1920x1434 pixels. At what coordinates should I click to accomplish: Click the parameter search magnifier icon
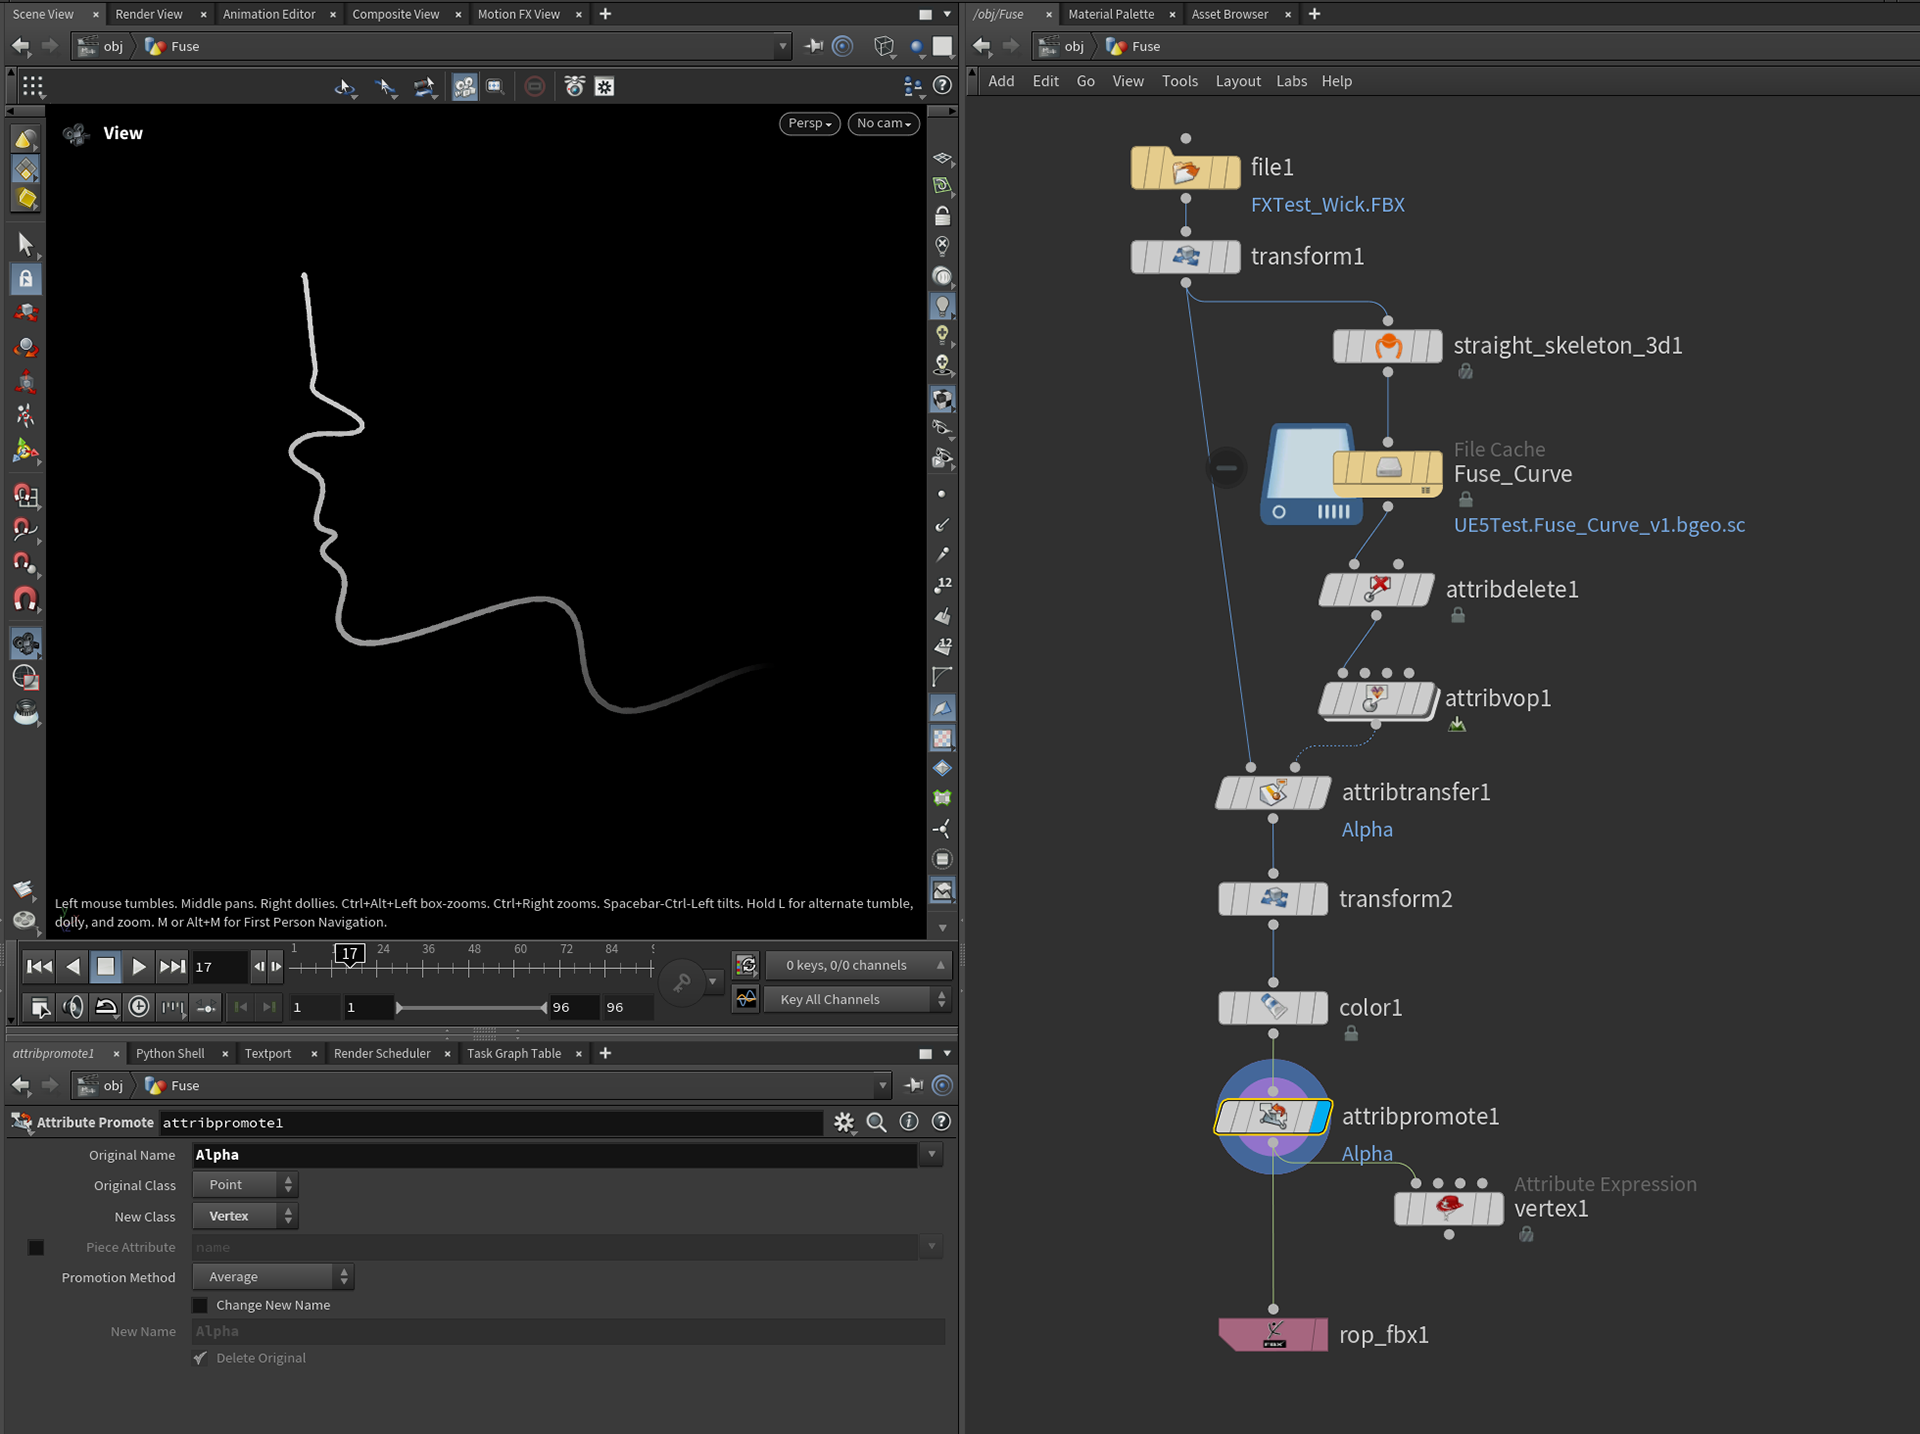click(877, 1122)
